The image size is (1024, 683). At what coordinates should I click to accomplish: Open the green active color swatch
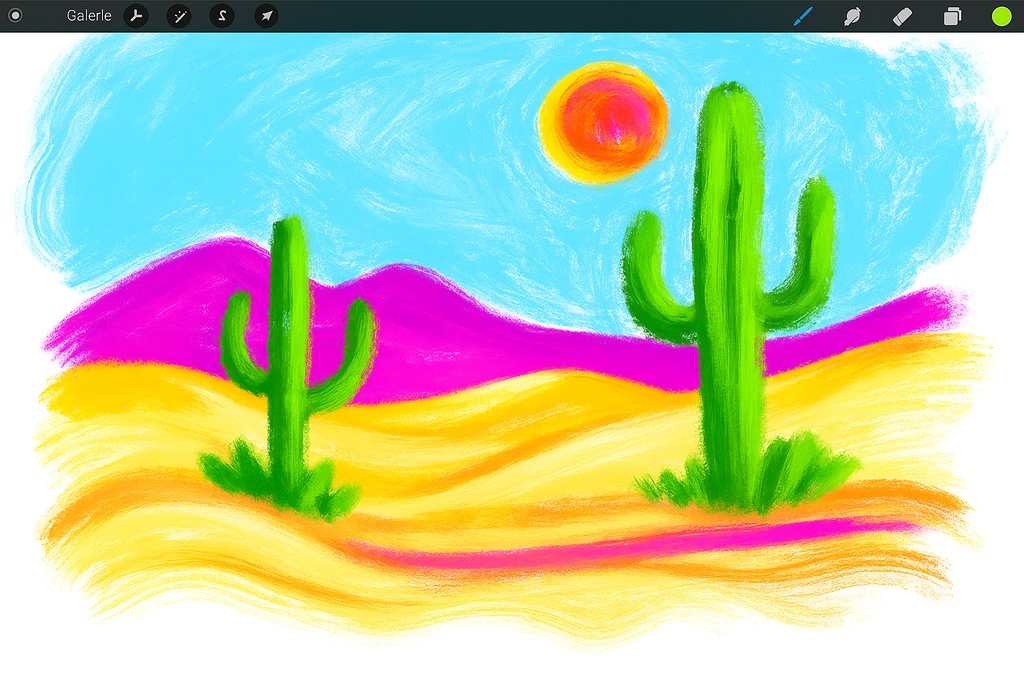point(1001,16)
